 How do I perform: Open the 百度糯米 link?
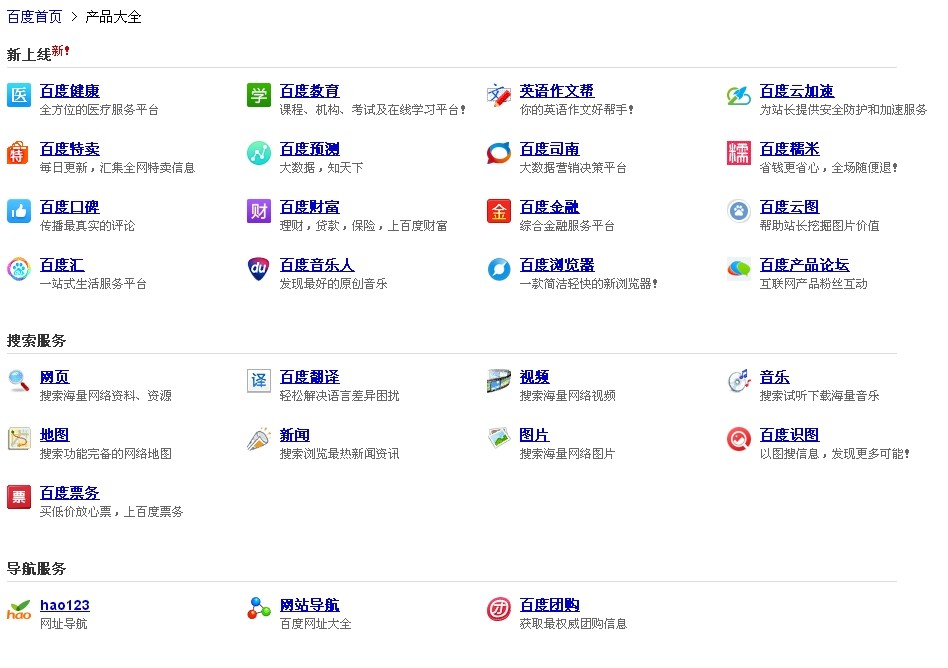tap(790, 149)
